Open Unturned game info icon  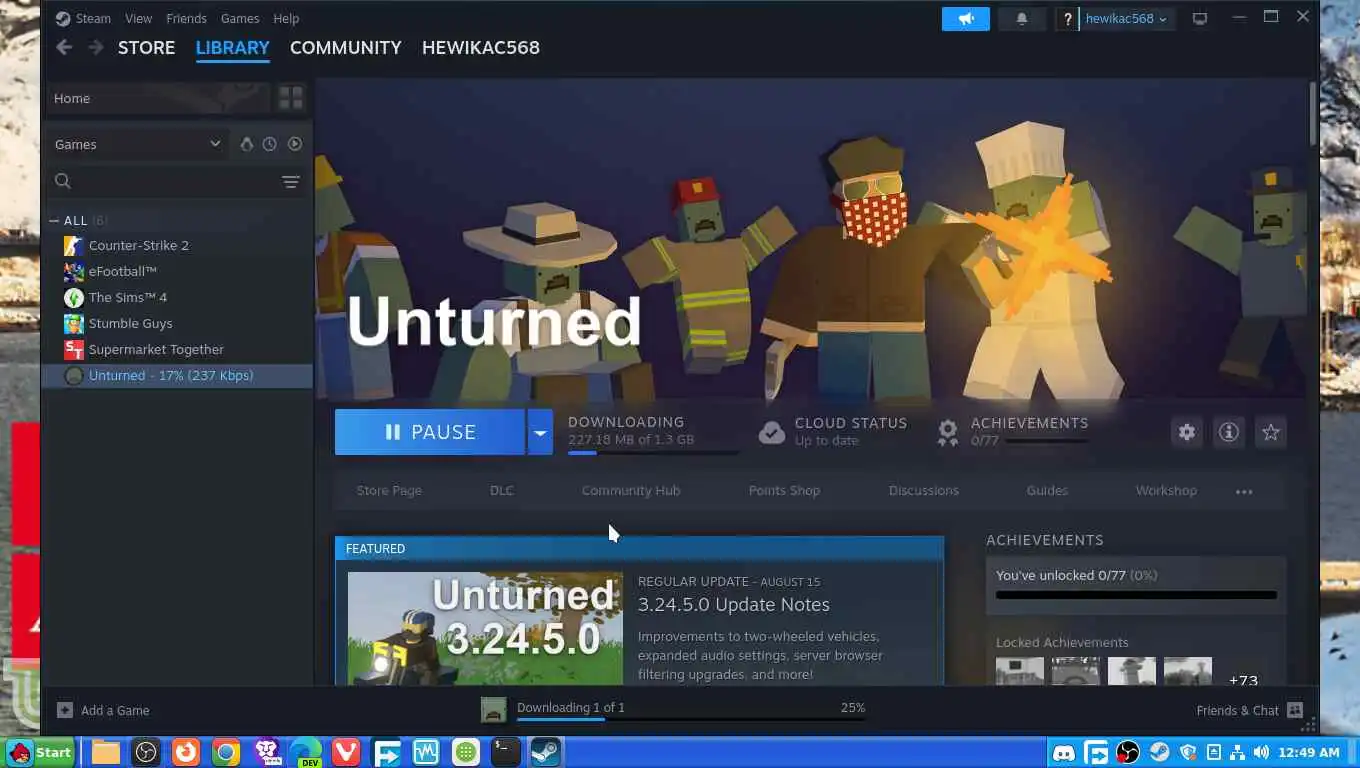tap(1228, 432)
